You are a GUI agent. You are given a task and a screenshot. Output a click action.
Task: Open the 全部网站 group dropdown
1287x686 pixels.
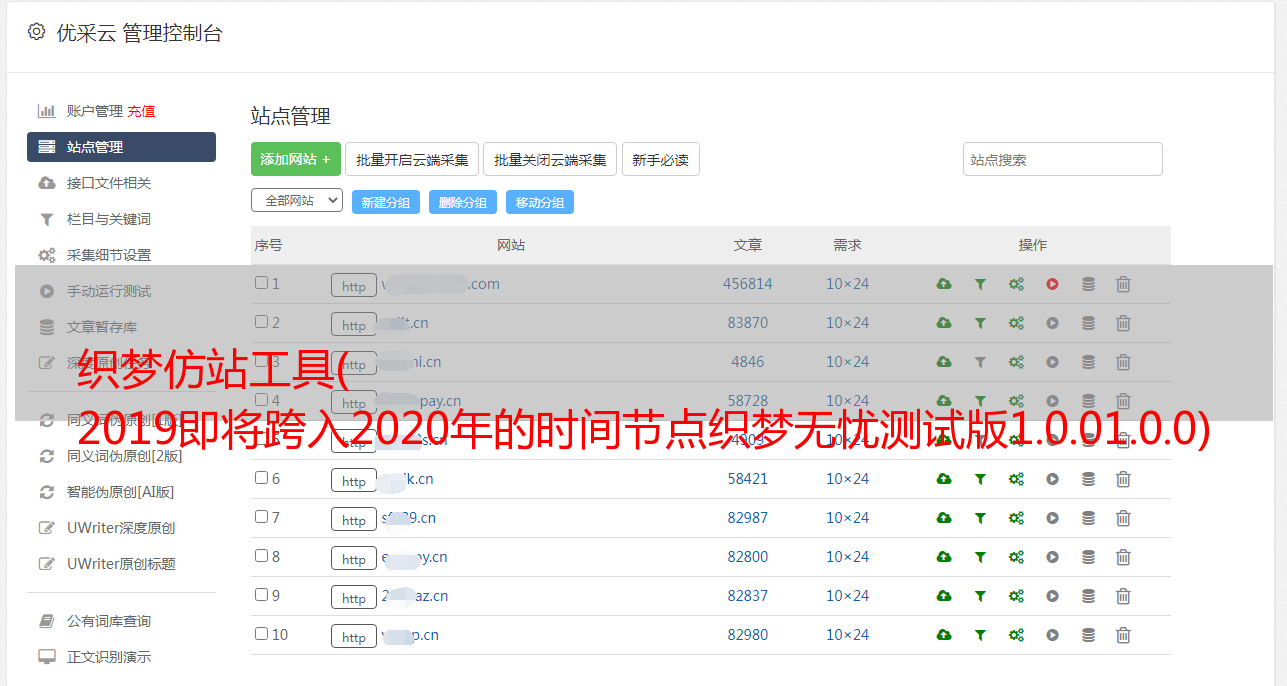click(x=297, y=200)
